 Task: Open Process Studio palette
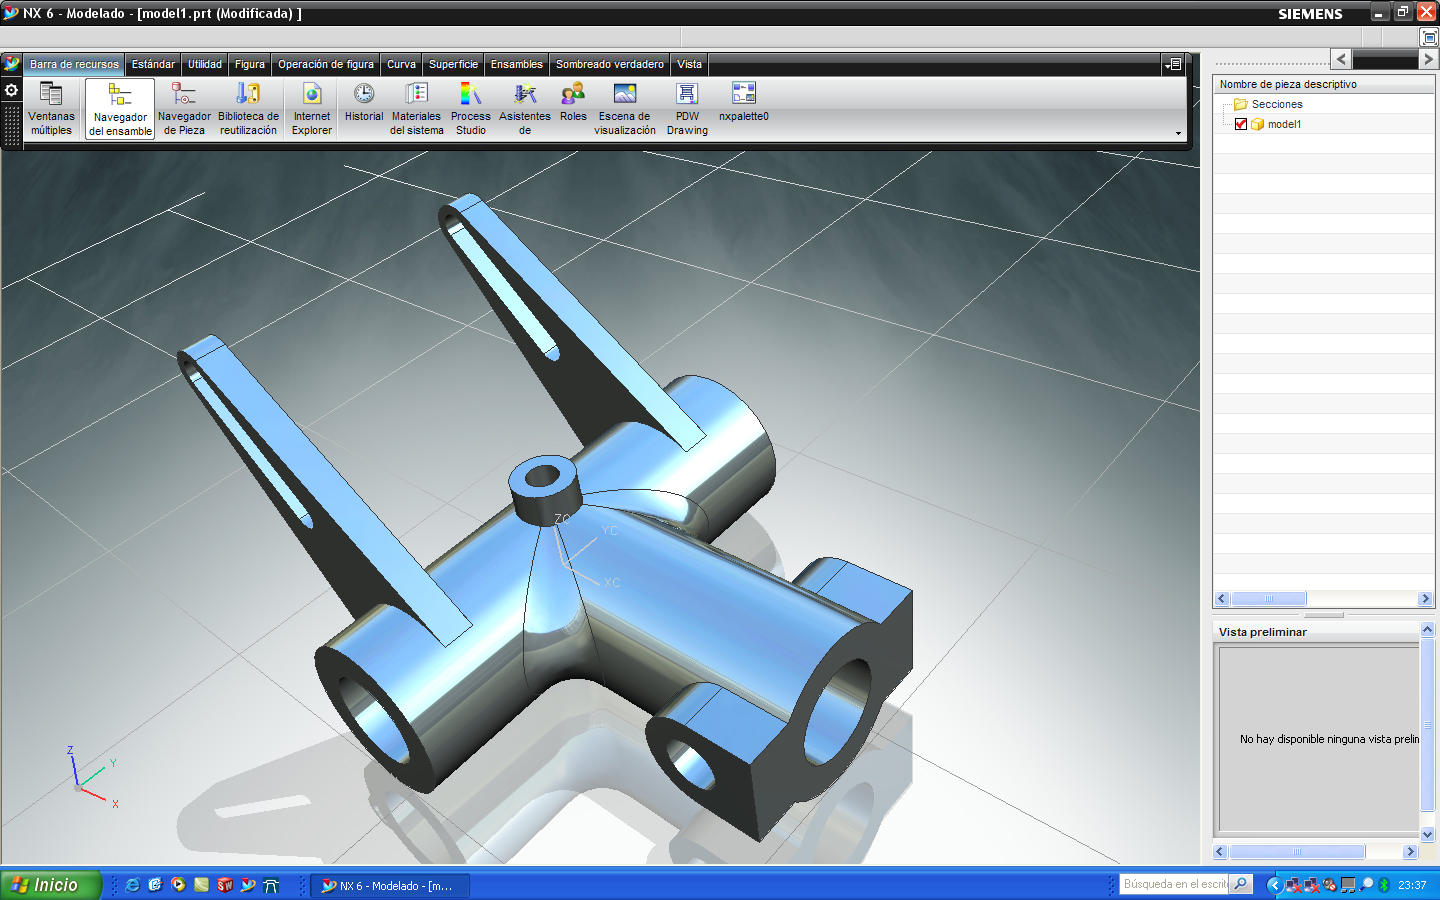pos(471,108)
